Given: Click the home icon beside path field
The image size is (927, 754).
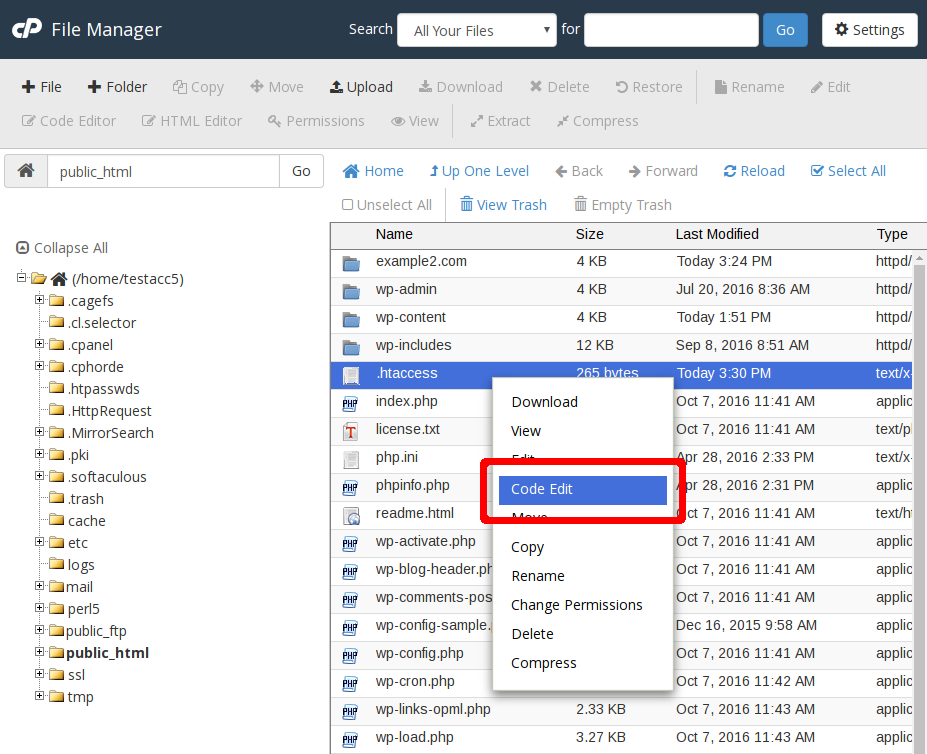Looking at the screenshot, I should 26,171.
